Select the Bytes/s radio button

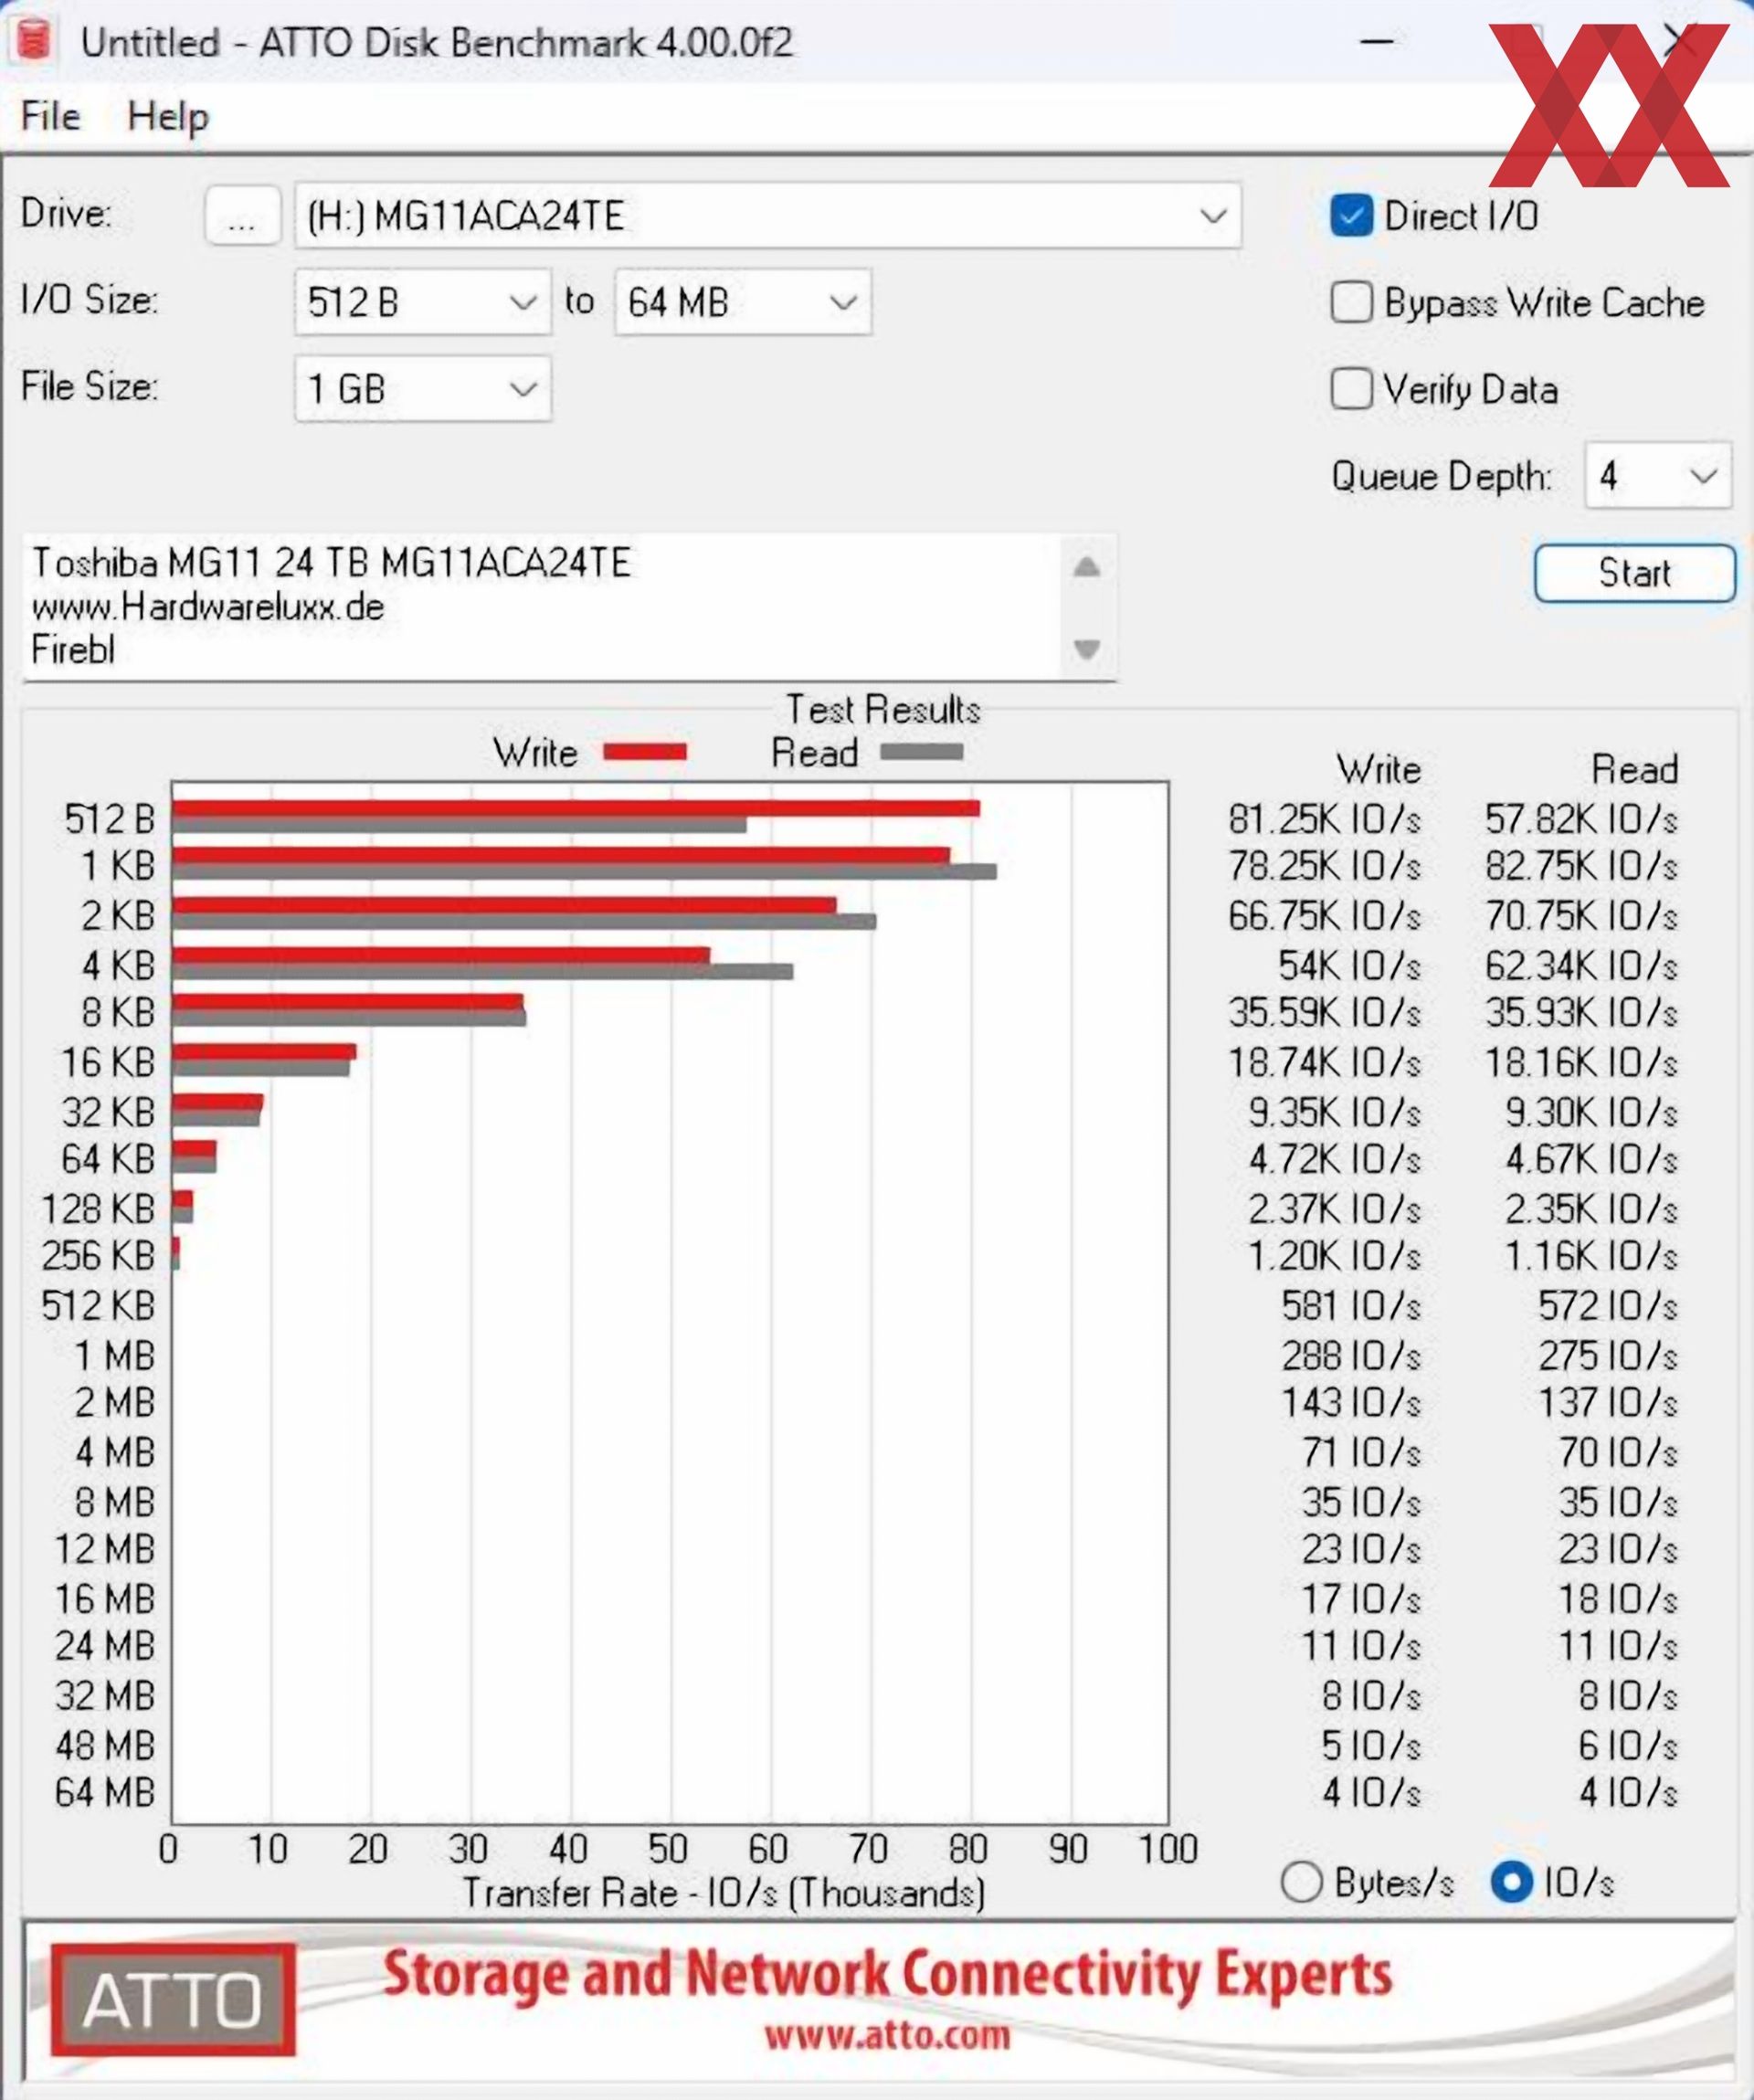tap(1301, 1883)
